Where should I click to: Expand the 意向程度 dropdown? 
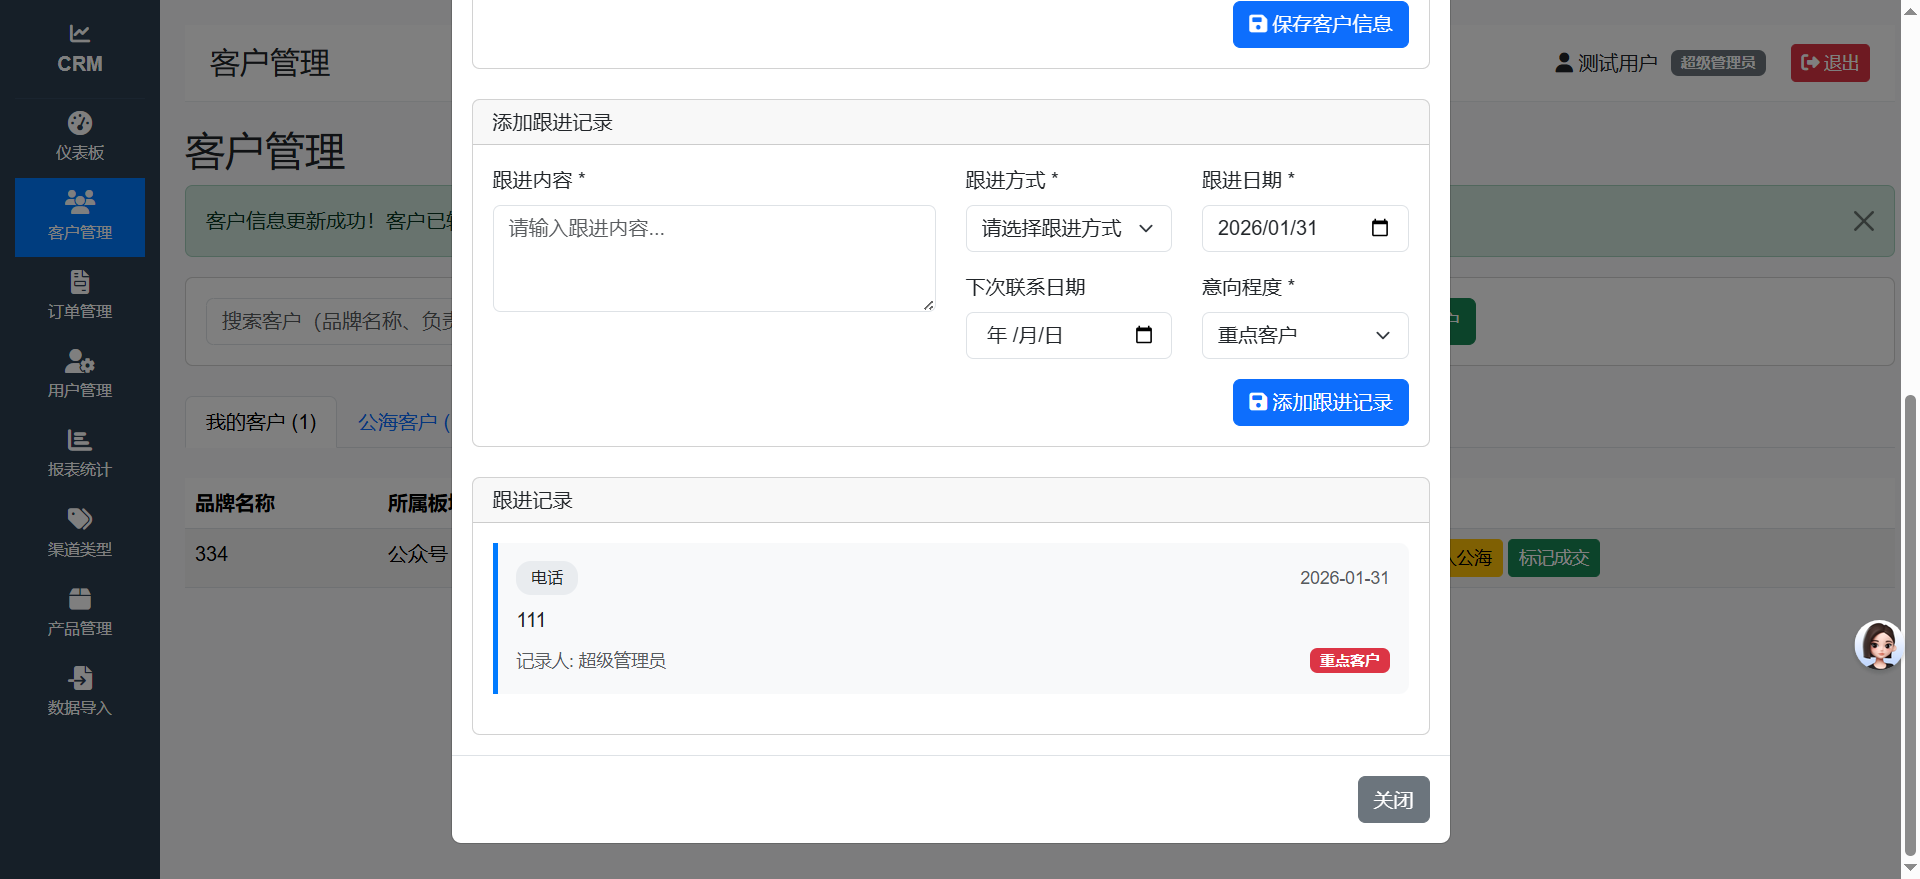[x=1304, y=336]
